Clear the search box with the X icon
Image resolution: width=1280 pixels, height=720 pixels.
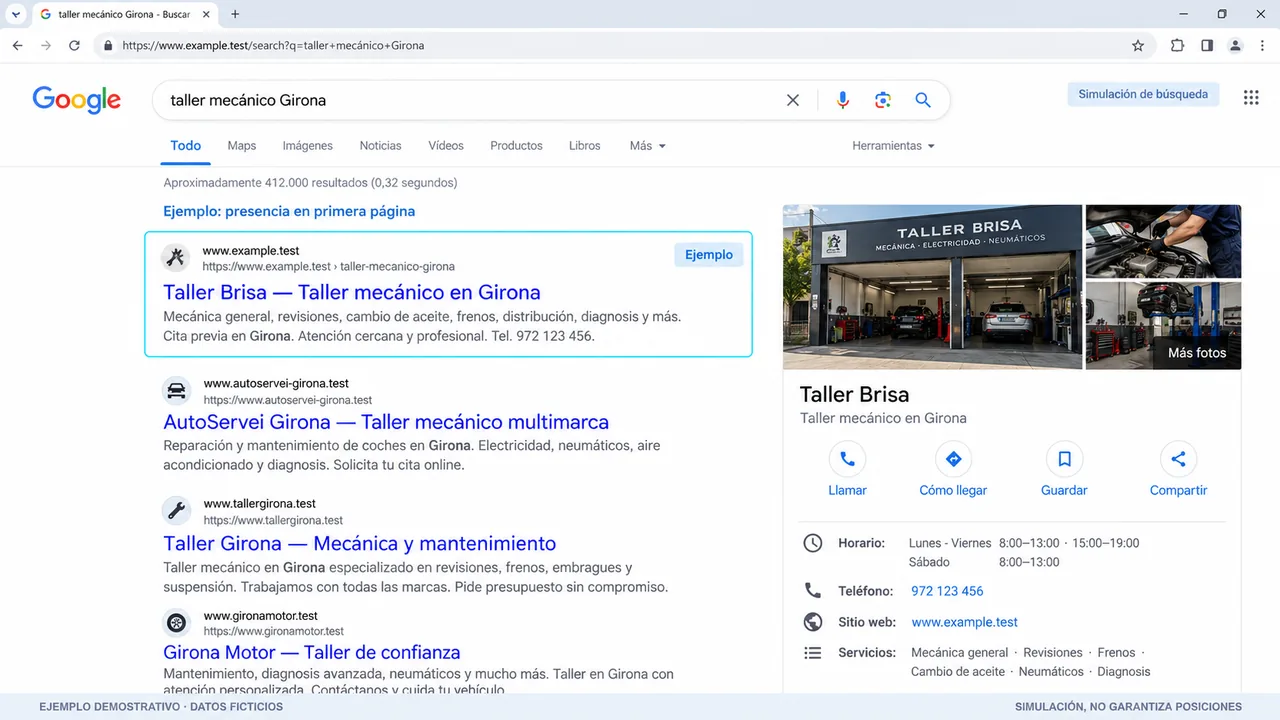[793, 100]
